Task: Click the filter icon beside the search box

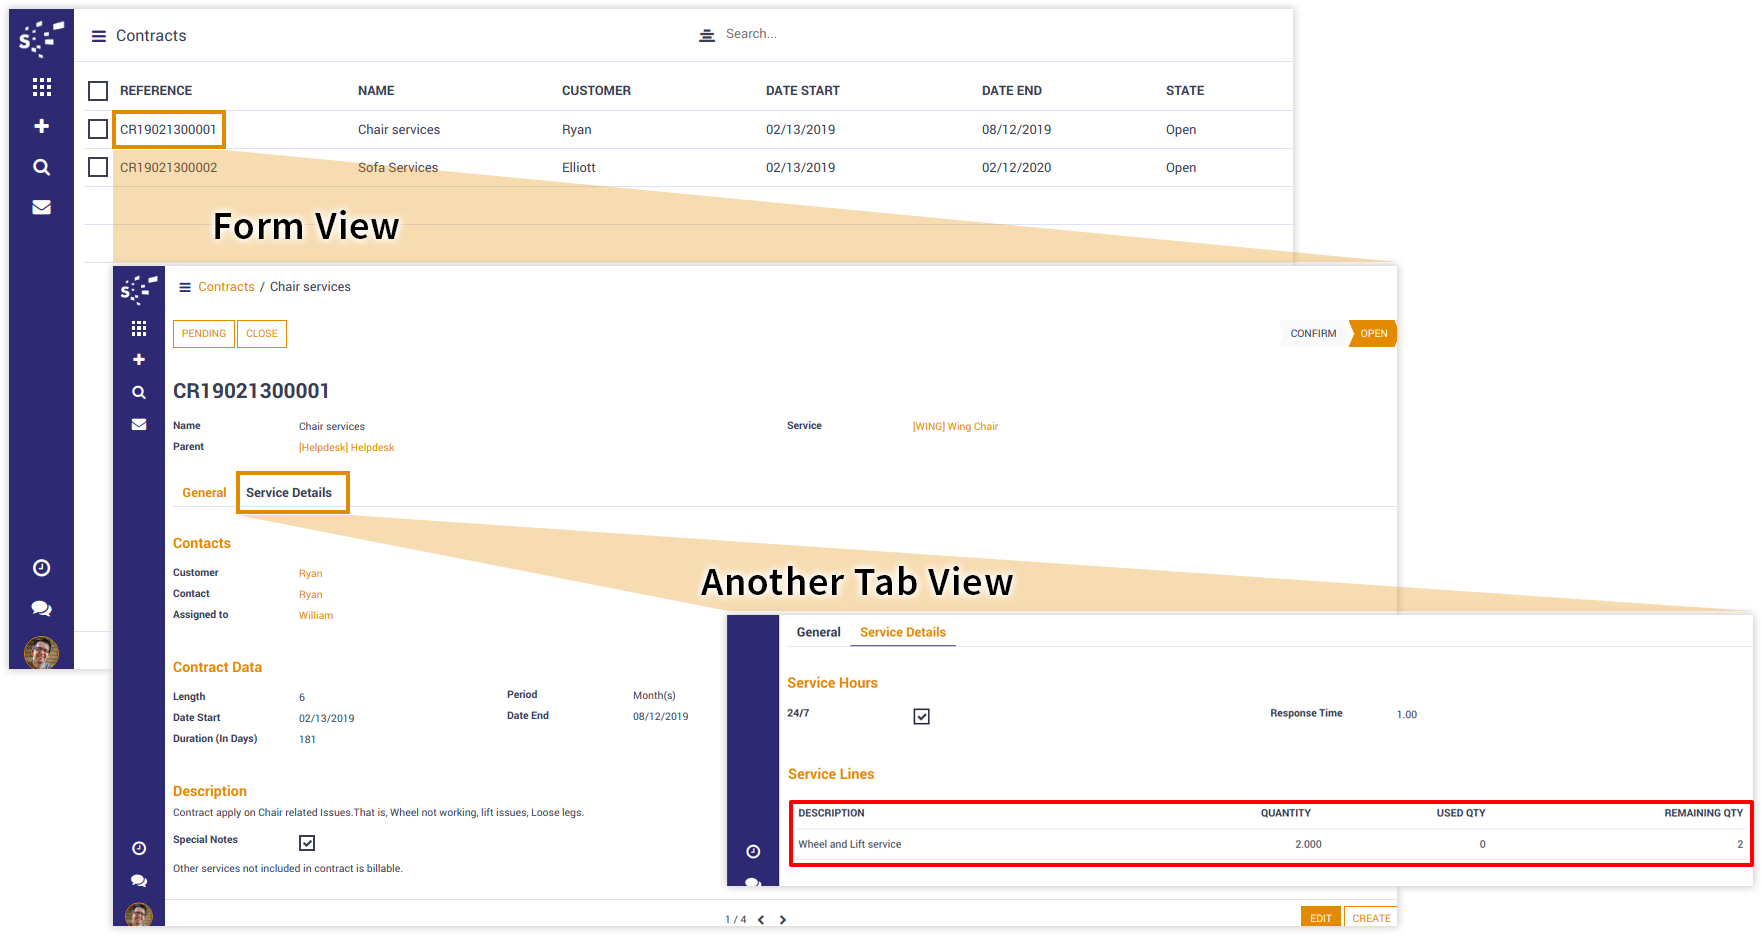Action: [x=707, y=35]
